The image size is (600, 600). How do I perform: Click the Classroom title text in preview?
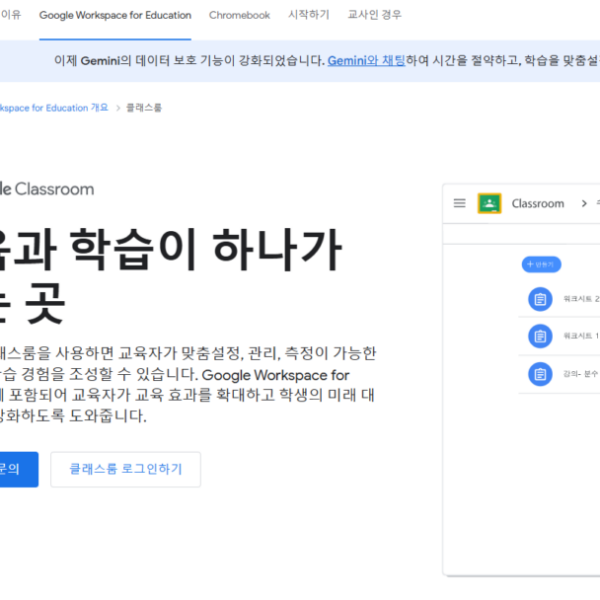point(538,204)
